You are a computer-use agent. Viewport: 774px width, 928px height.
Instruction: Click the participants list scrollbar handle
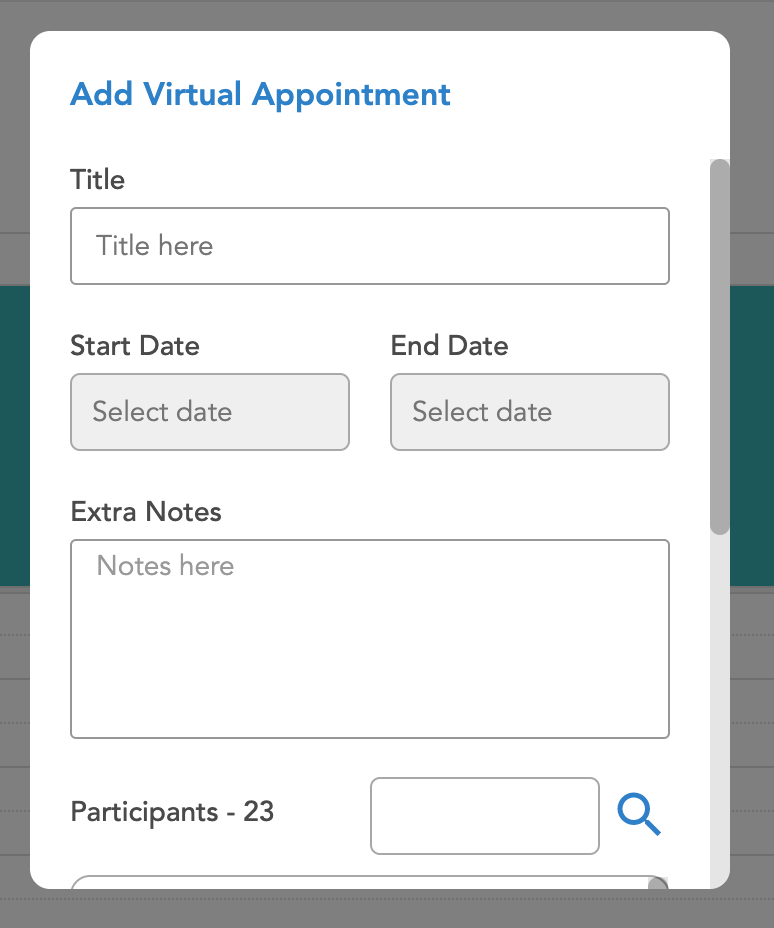tap(657, 883)
